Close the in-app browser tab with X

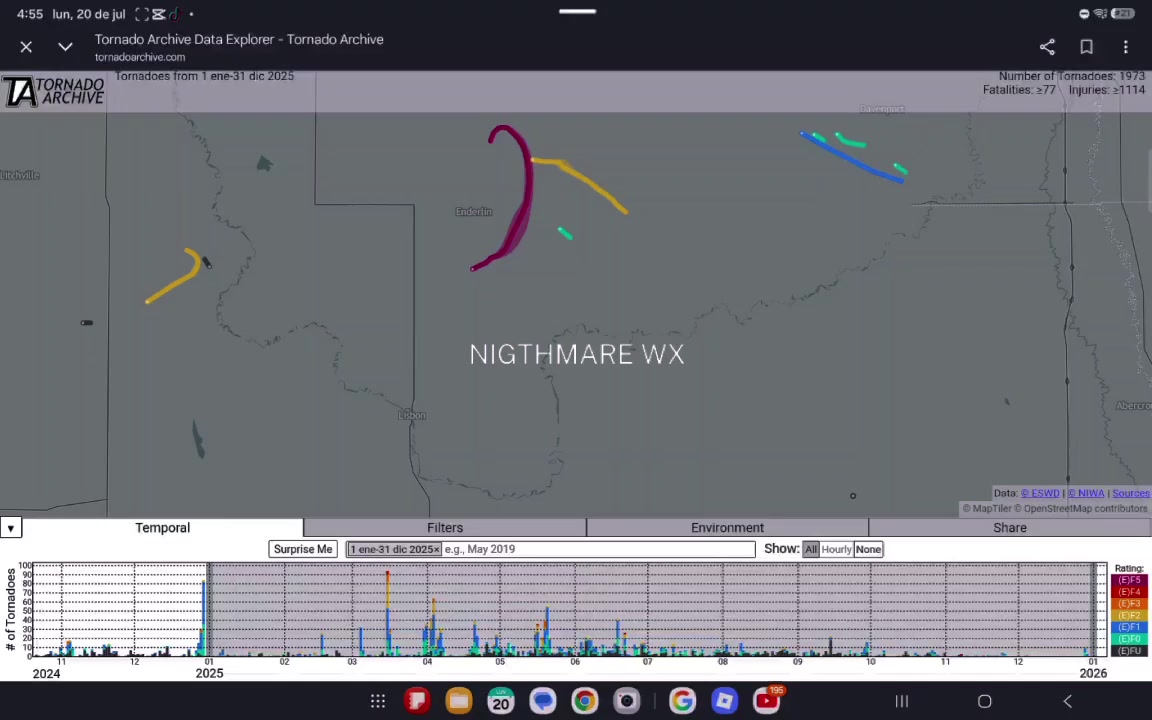point(26,47)
